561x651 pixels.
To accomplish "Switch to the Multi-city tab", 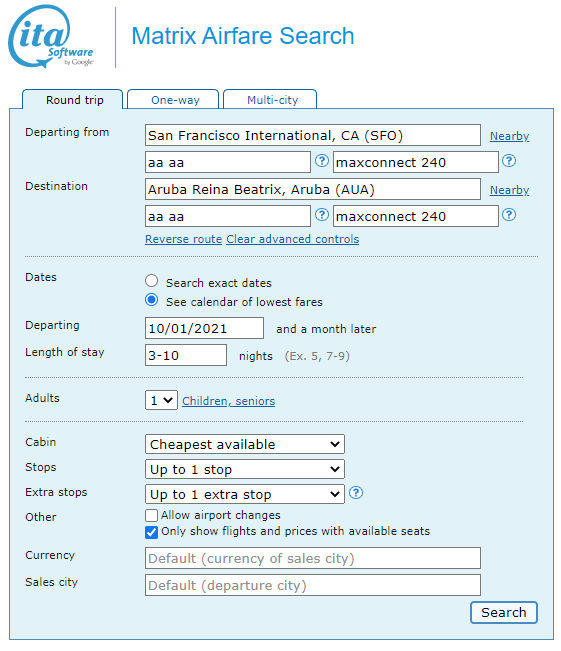I will [270, 100].
